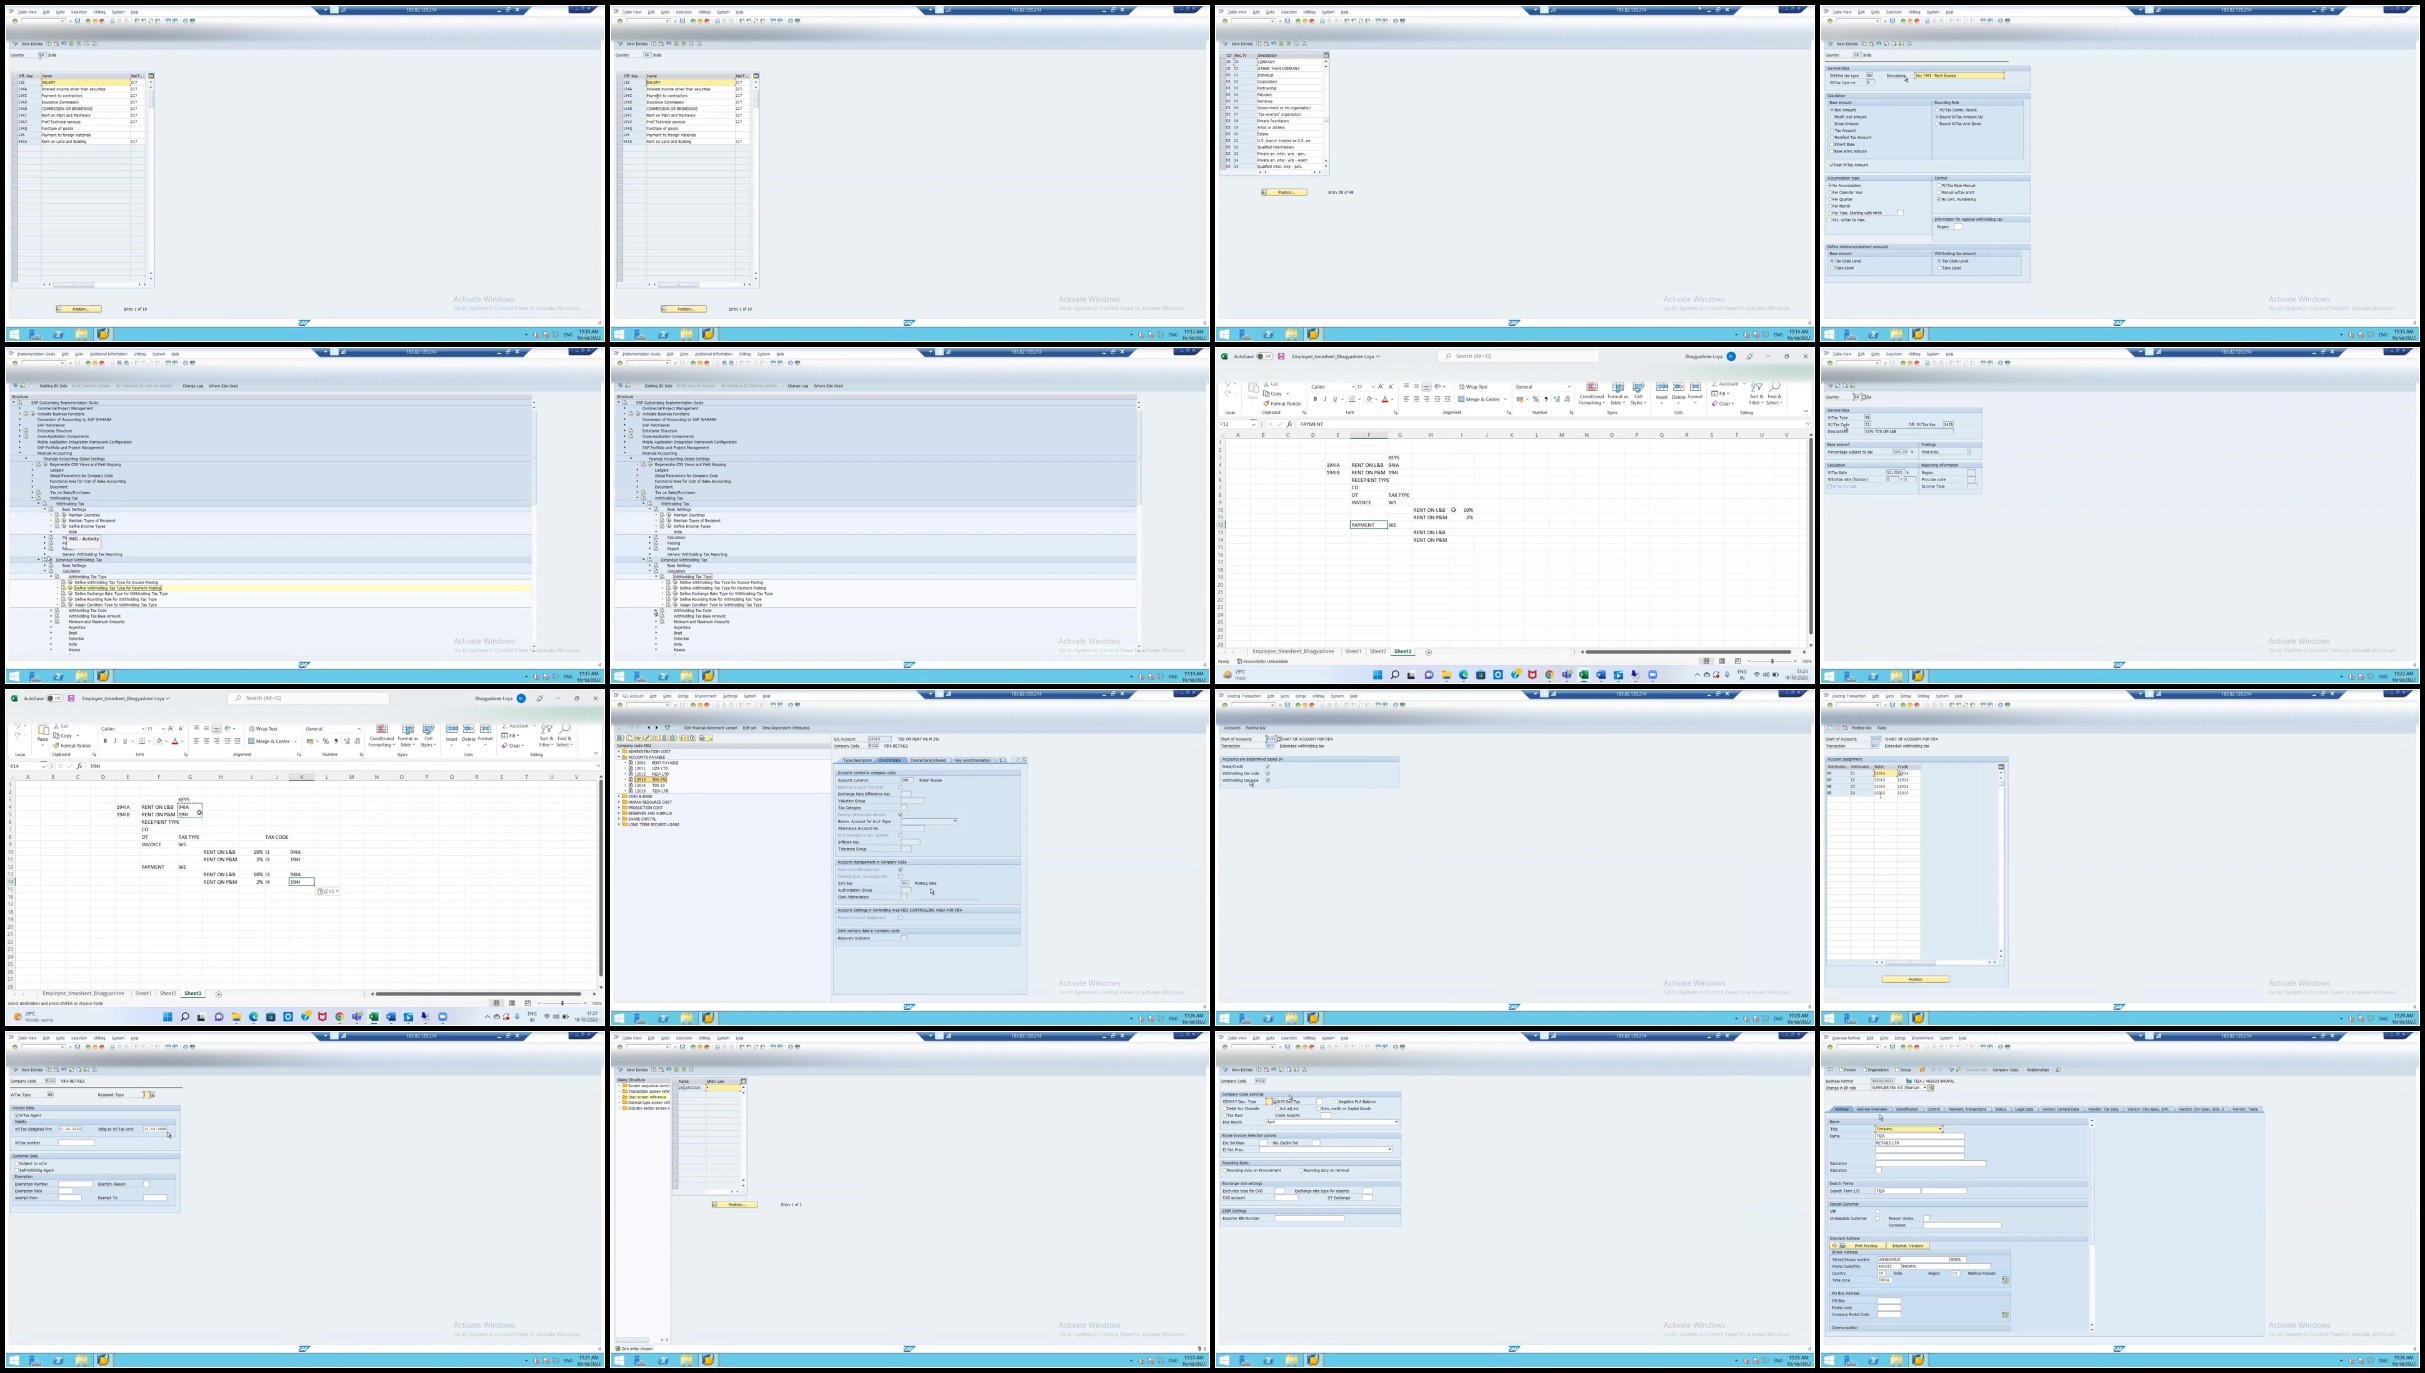Select the Gross Amount base amount radio button
The width and height of the screenshot is (2425, 1373).
tap(1832, 124)
